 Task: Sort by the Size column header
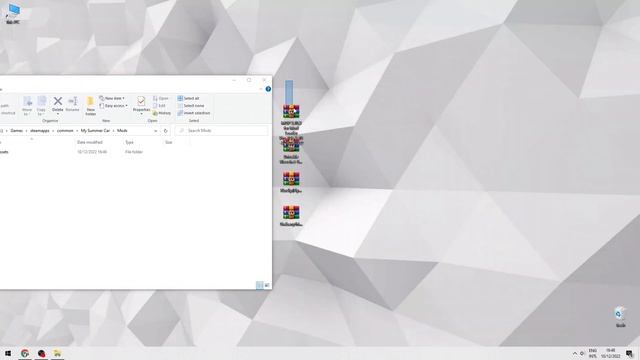[x=169, y=142]
